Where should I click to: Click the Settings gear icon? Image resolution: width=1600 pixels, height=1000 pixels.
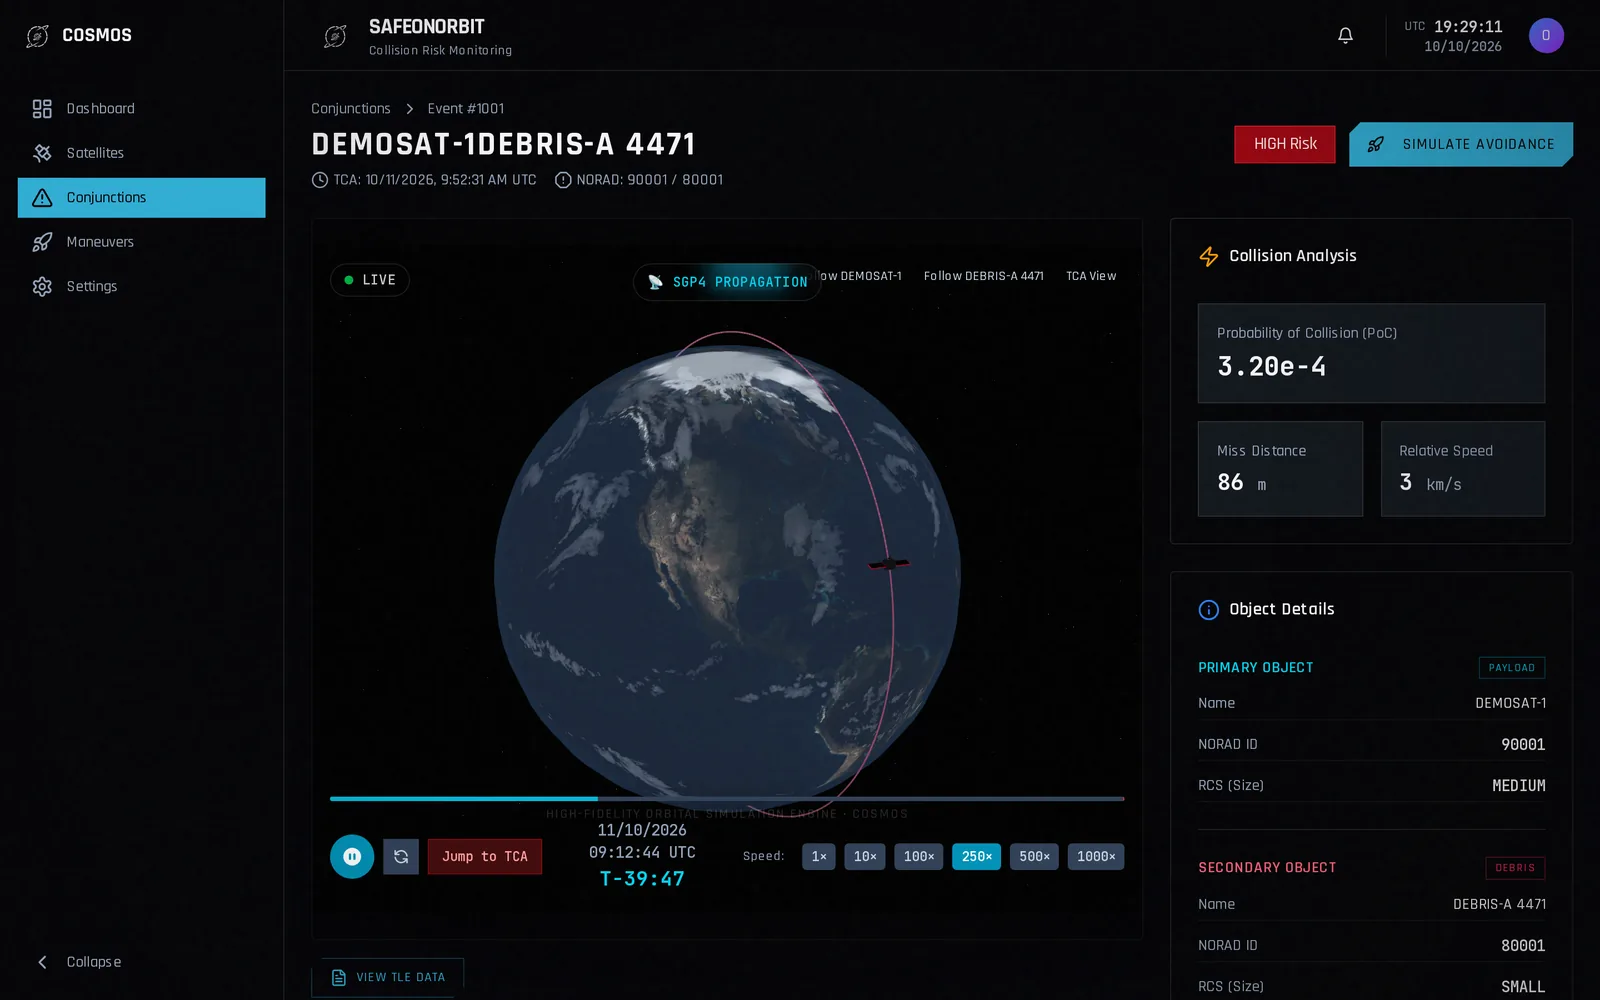tap(42, 286)
